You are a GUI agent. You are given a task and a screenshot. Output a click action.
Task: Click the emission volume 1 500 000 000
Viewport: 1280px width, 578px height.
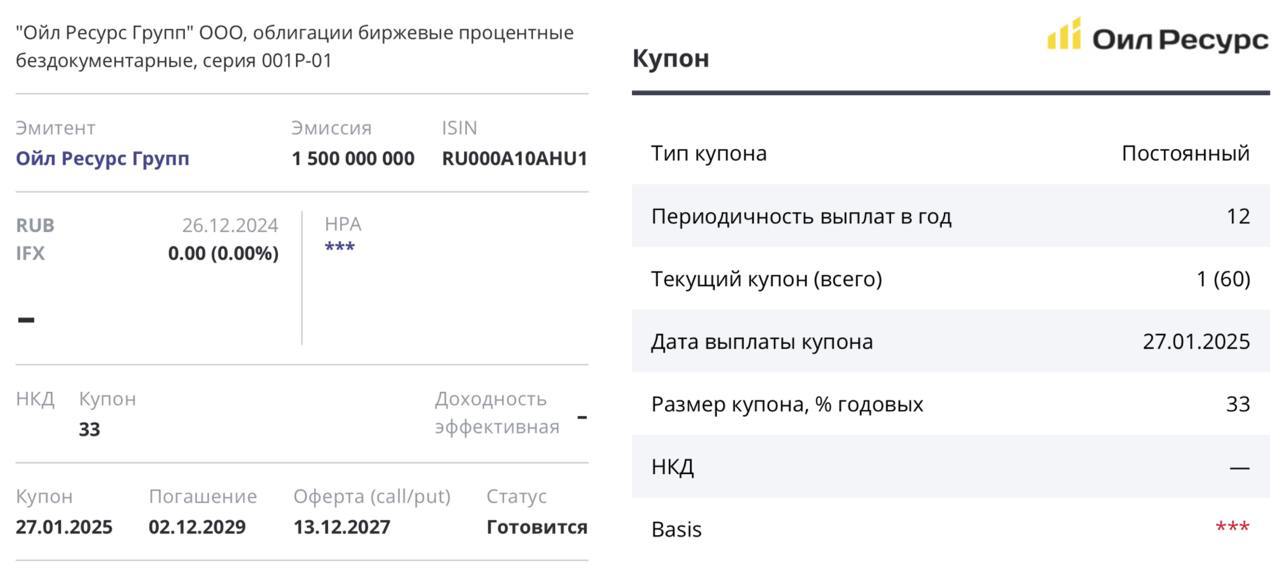point(353,158)
